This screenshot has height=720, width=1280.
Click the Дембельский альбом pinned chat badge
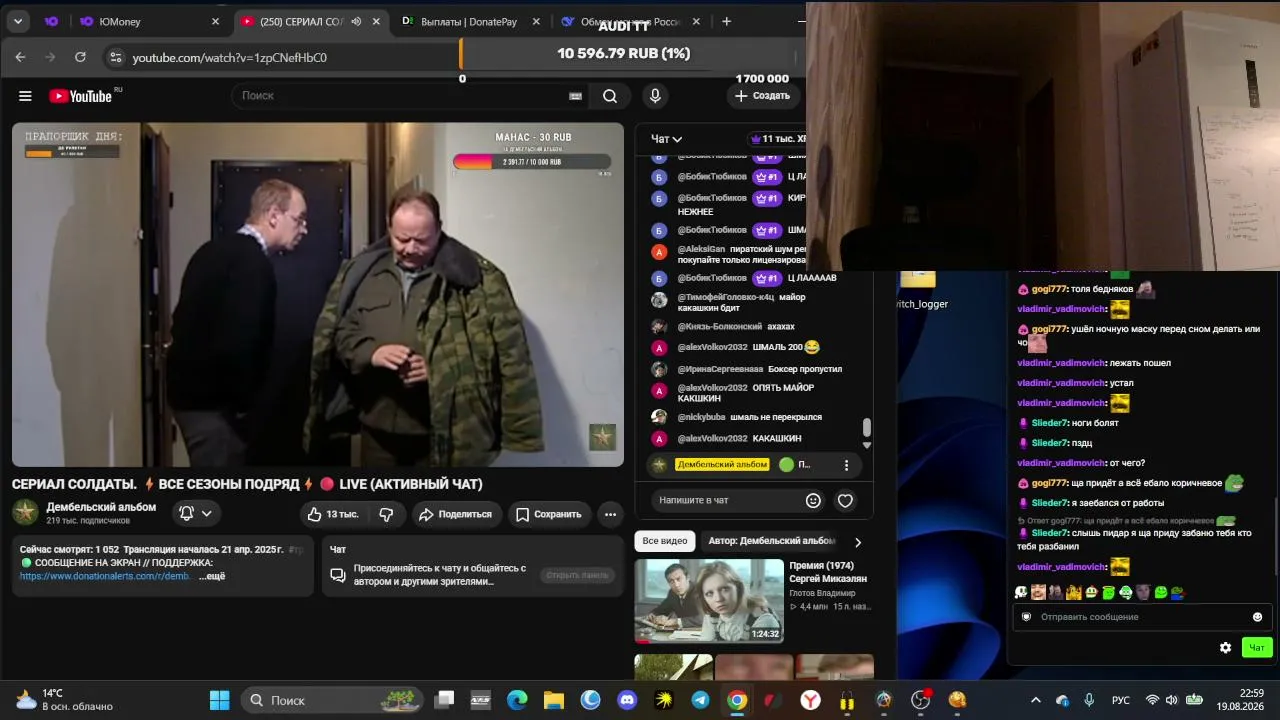pyautogui.click(x=723, y=465)
